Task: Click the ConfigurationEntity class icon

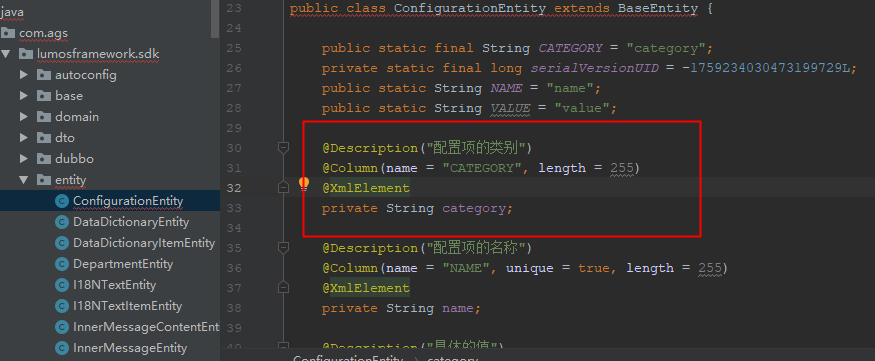Action: tap(62, 201)
